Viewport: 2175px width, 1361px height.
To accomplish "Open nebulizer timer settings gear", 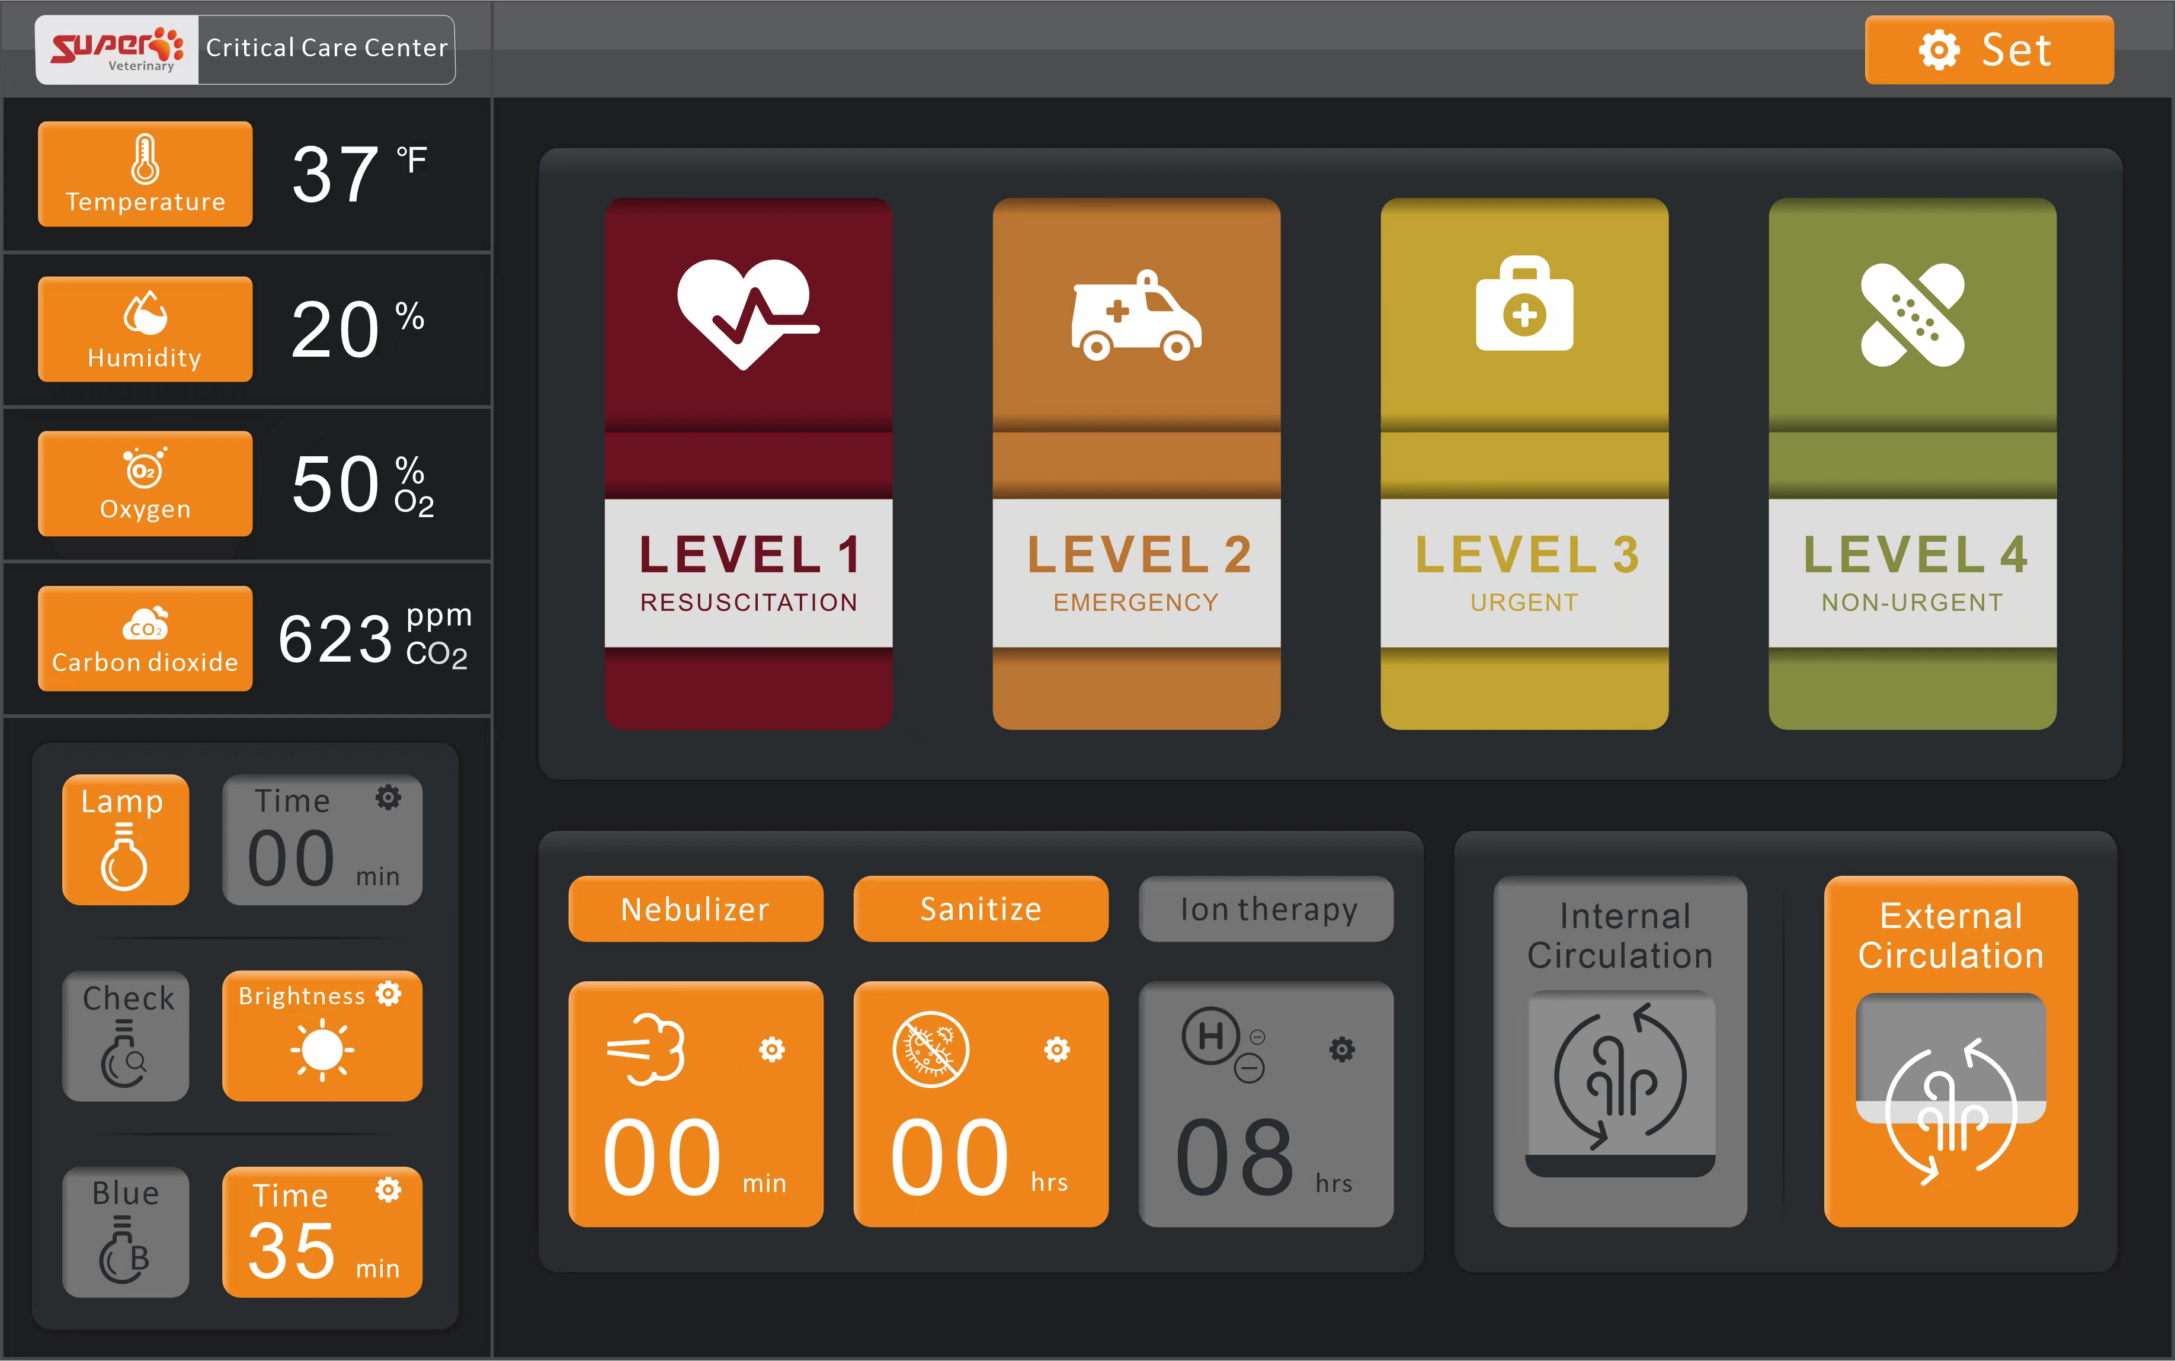I will pos(772,1049).
